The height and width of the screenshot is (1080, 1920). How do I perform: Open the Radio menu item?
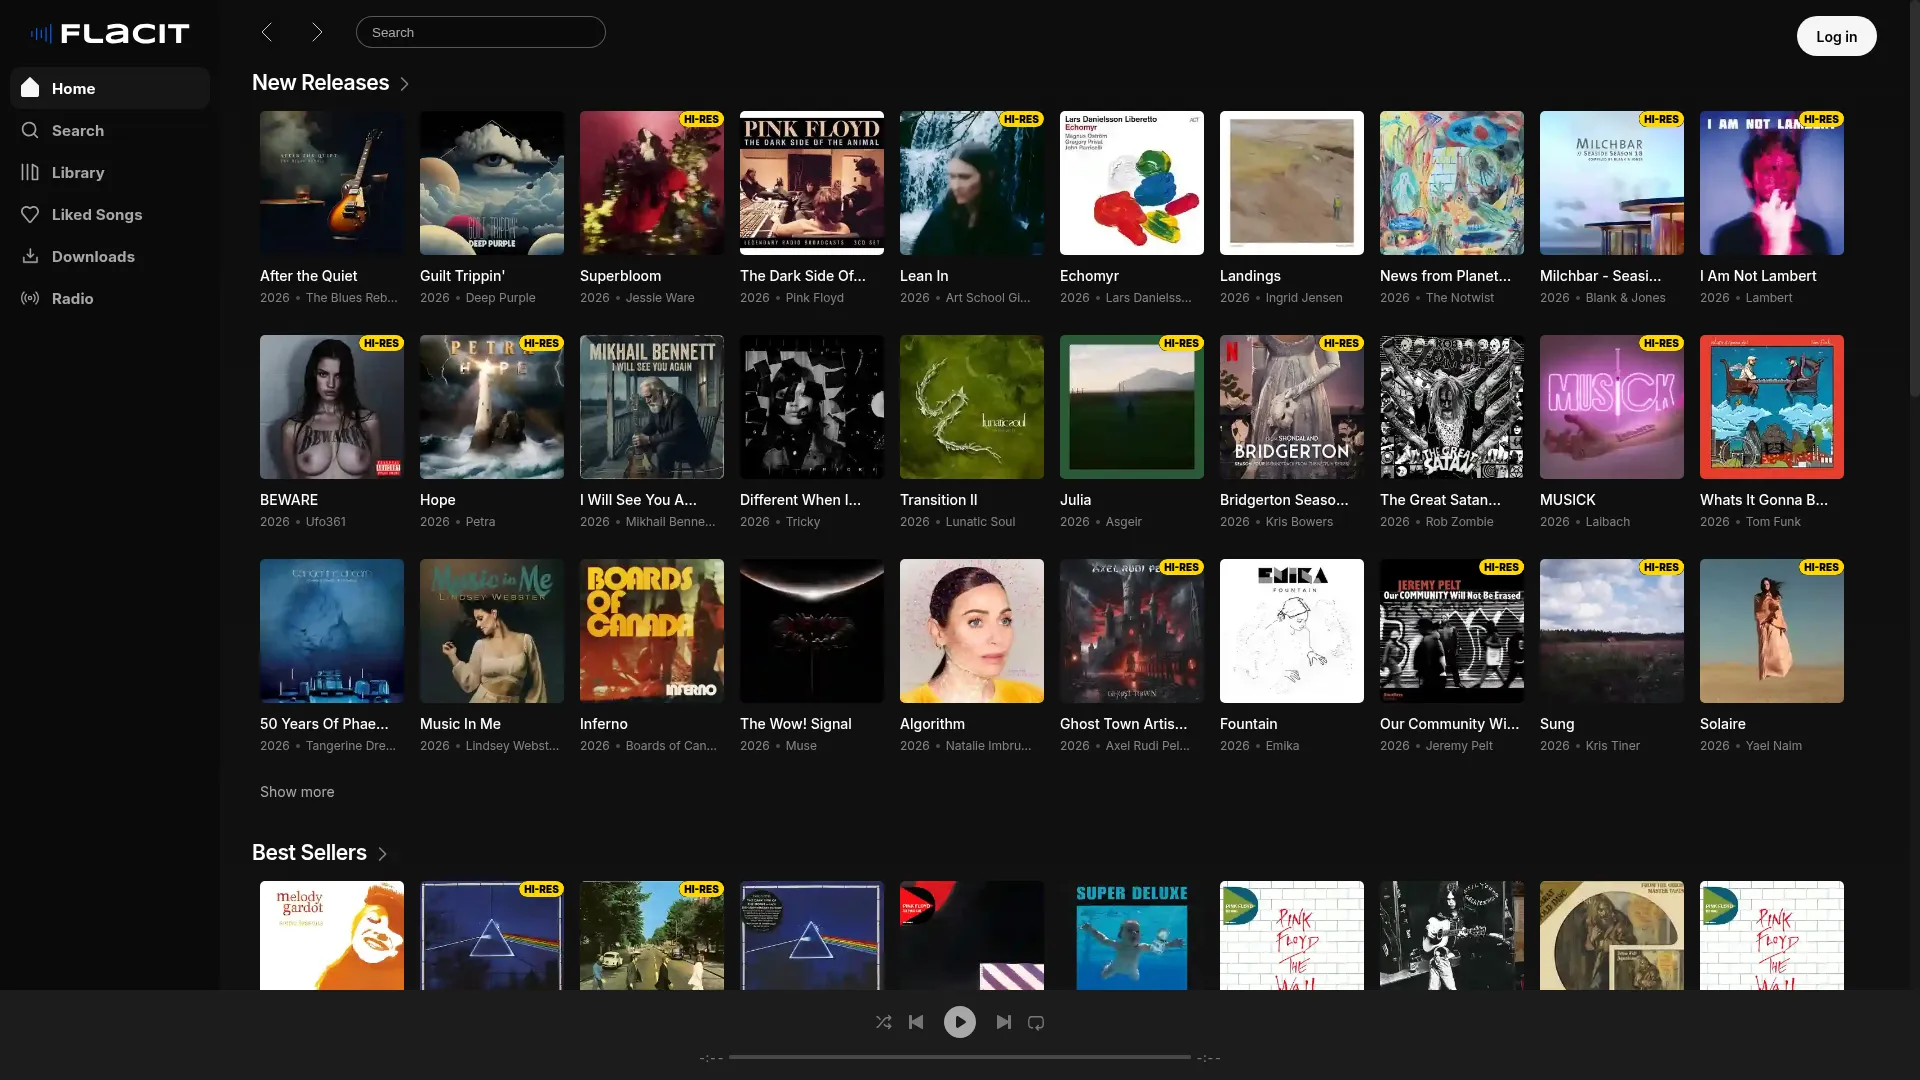(x=110, y=298)
